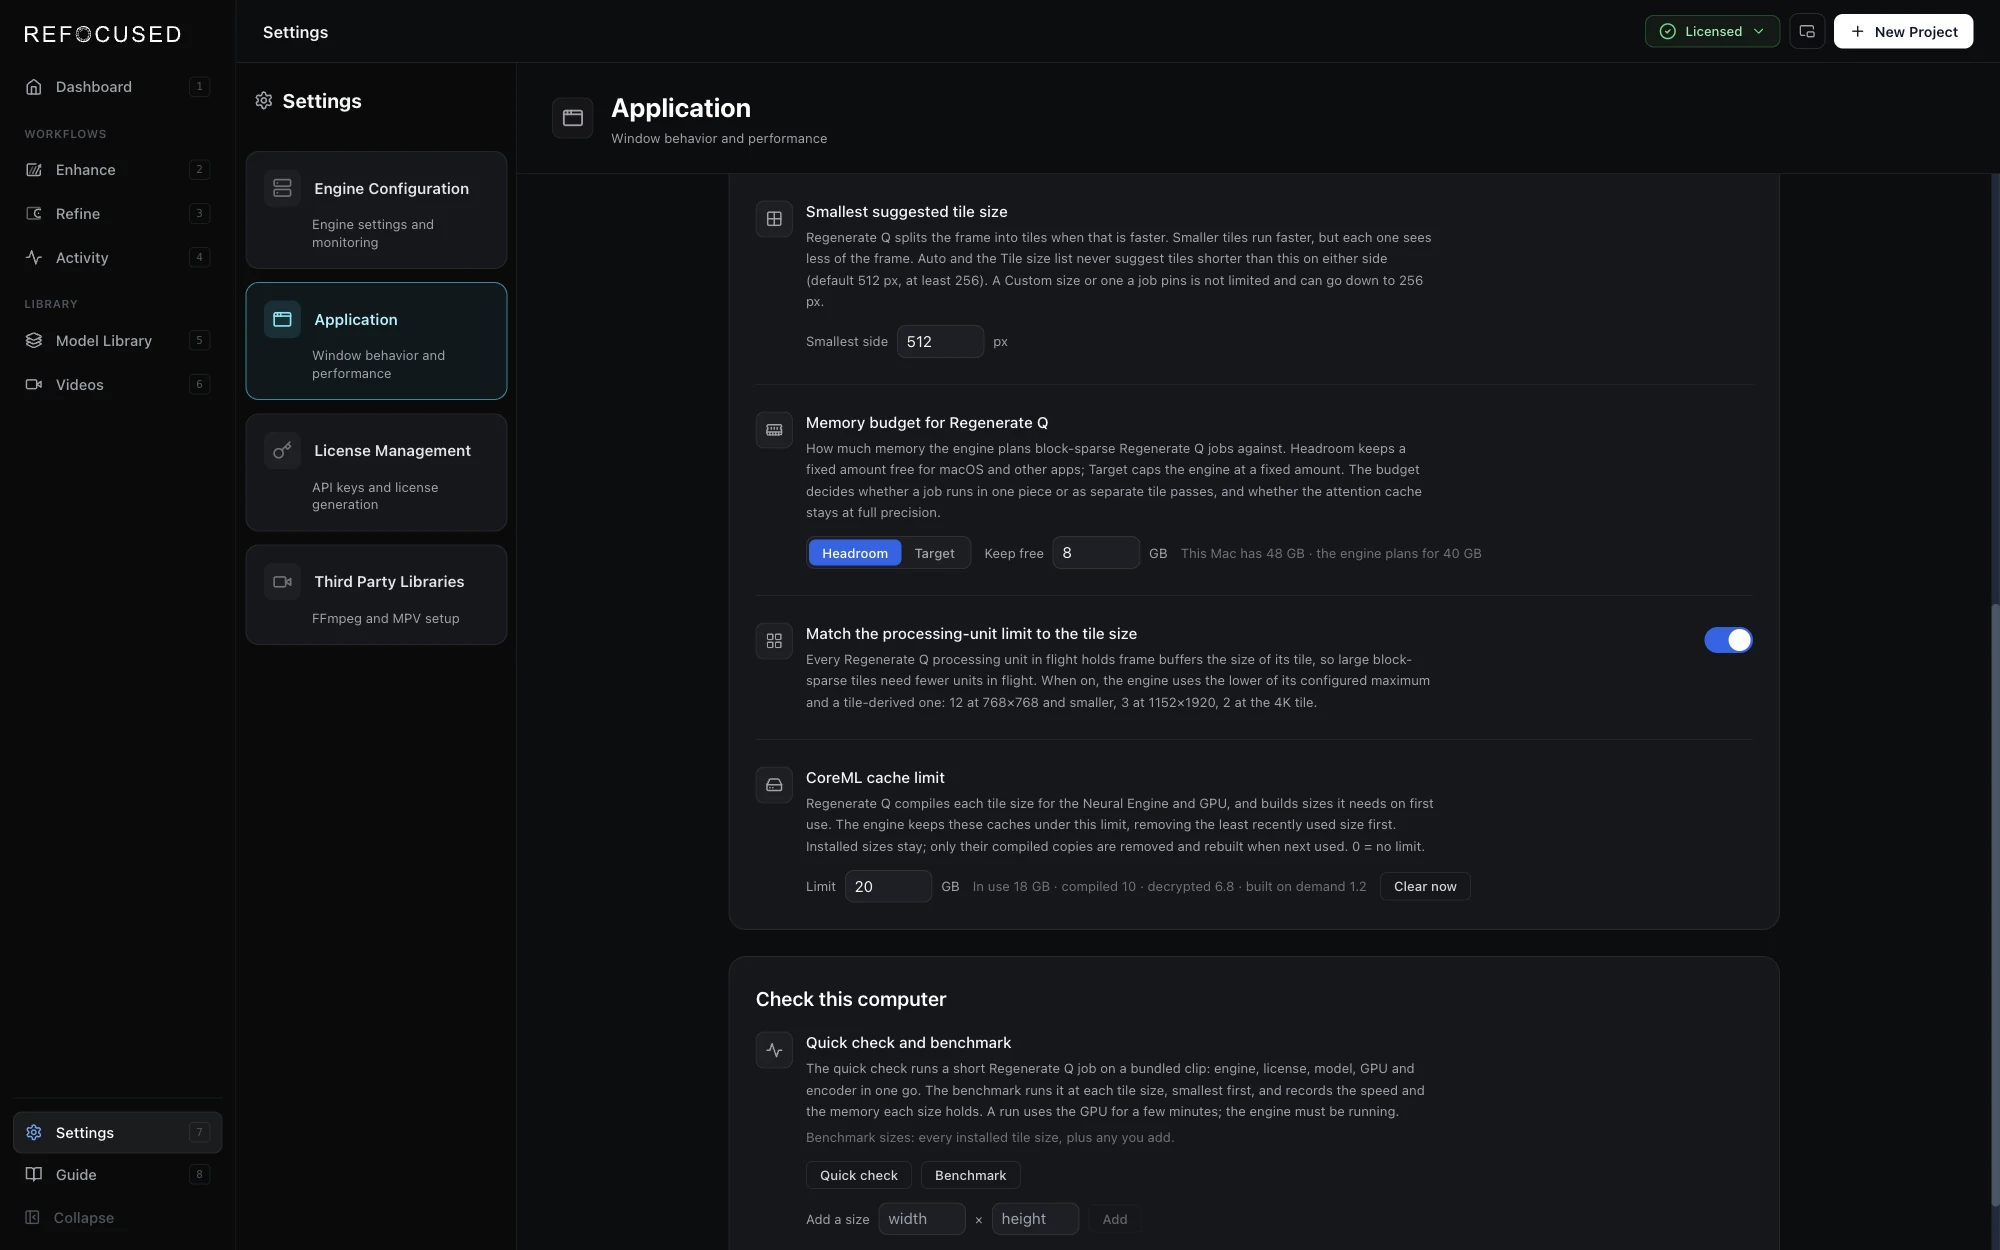Click the picture-in-picture window icon in header
The height and width of the screenshot is (1250, 2000).
click(x=1807, y=31)
